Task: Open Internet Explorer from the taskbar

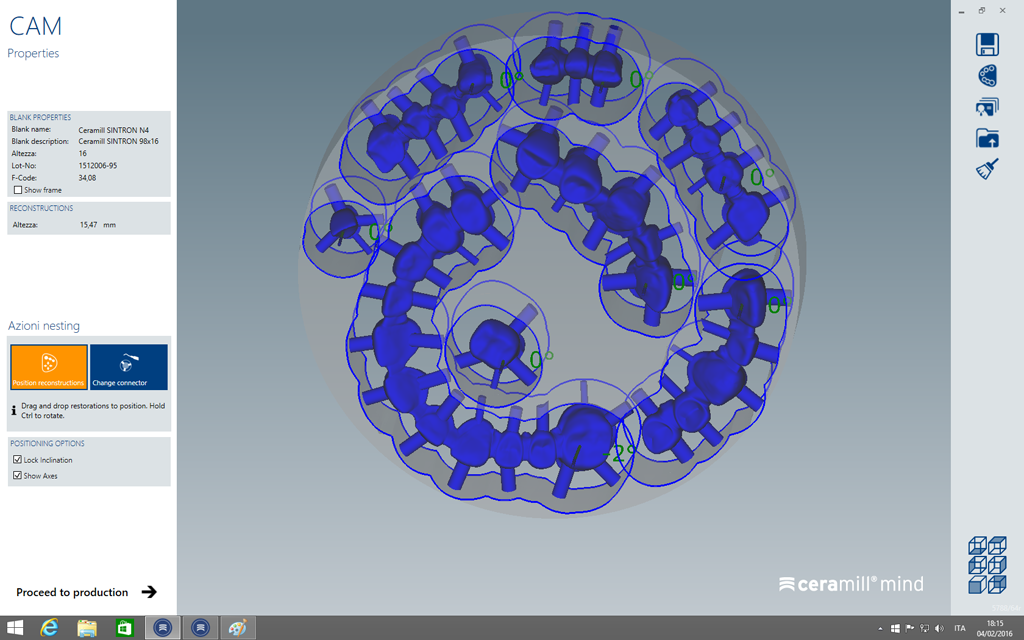Action: [48, 628]
